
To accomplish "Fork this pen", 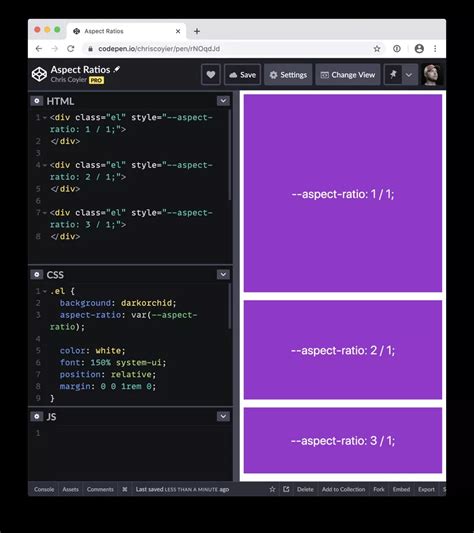I will click(x=379, y=489).
